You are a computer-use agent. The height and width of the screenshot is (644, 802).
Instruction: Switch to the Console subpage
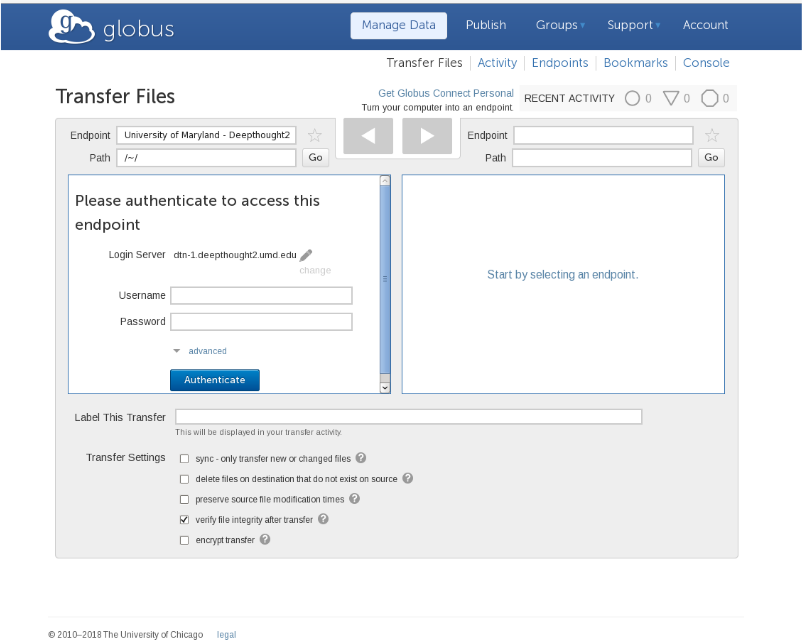pos(706,63)
